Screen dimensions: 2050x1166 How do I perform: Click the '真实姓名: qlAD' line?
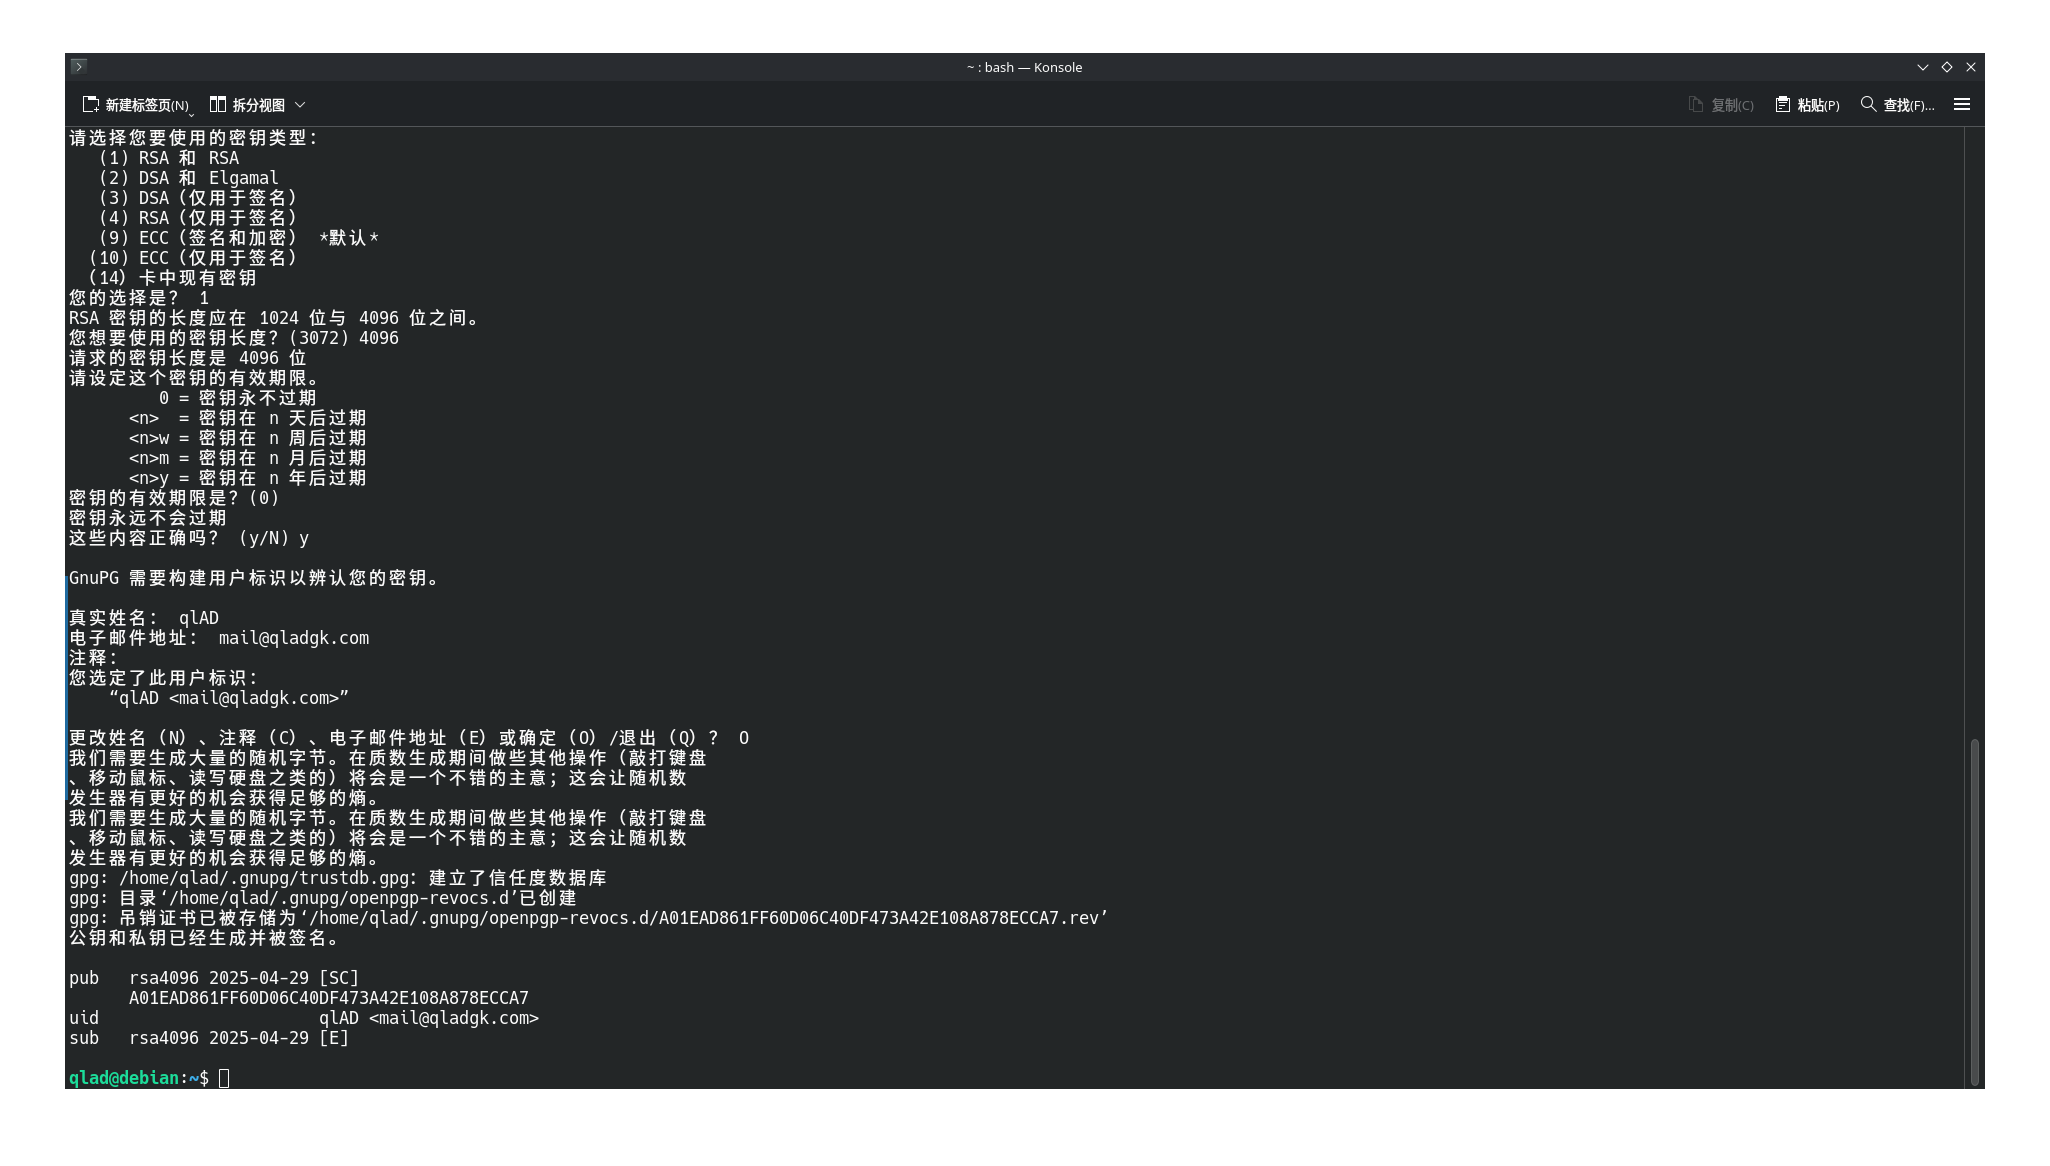pyautogui.click(x=144, y=618)
